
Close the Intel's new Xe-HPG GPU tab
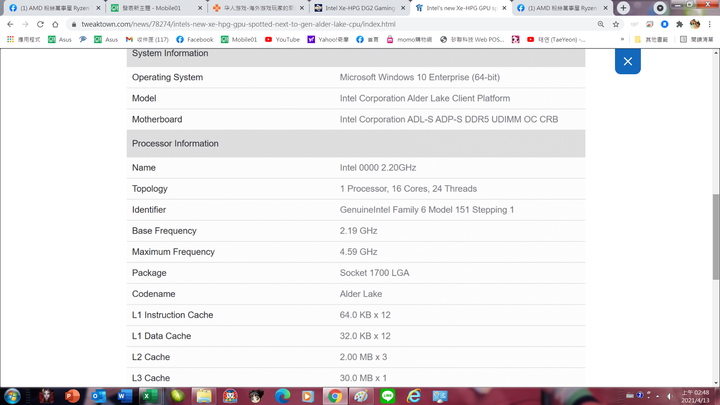point(504,8)
